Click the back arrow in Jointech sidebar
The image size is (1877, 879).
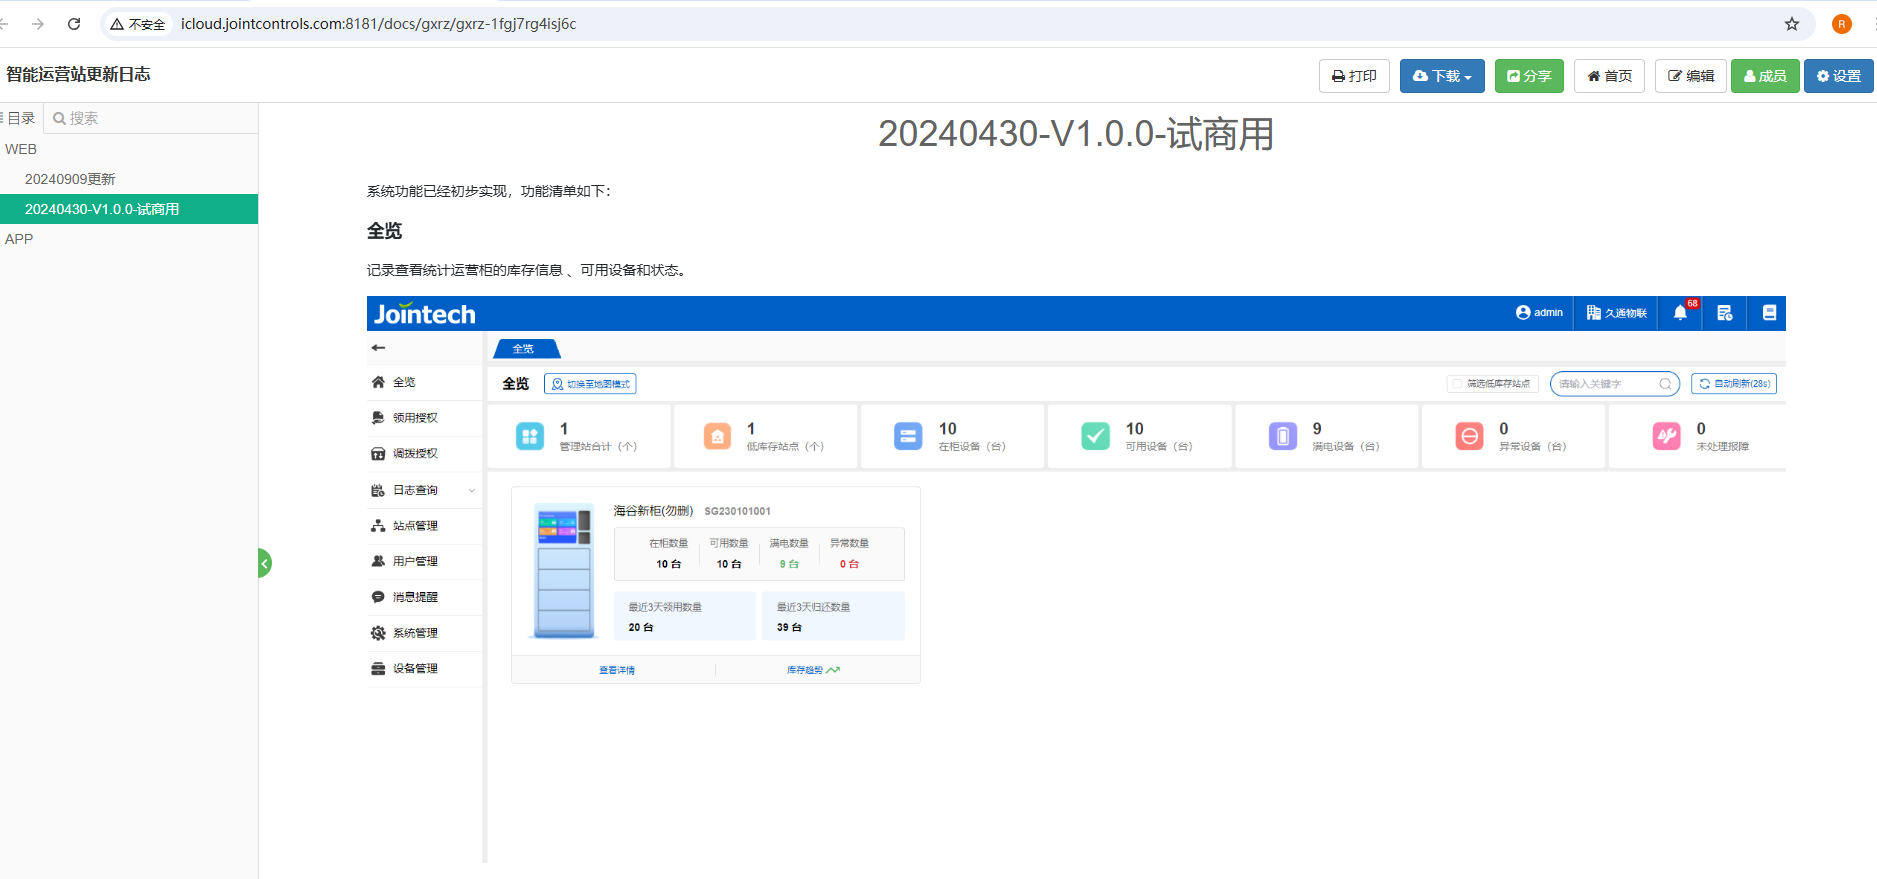tap(378, 348)
